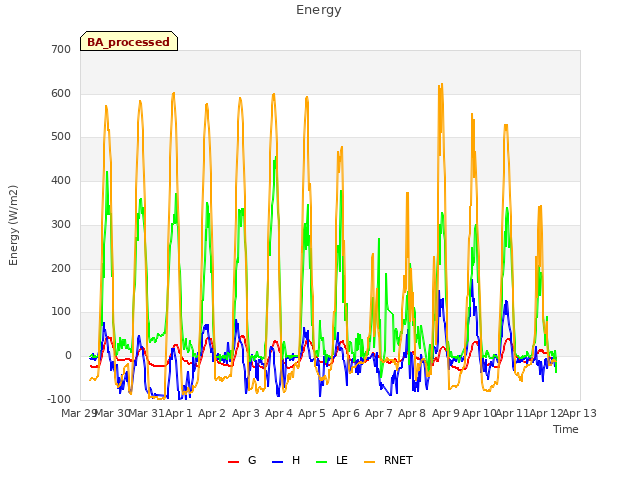This screenshot has height=480, width=640.
Task: Click the Time x-axis label
Action: point(565,429)
